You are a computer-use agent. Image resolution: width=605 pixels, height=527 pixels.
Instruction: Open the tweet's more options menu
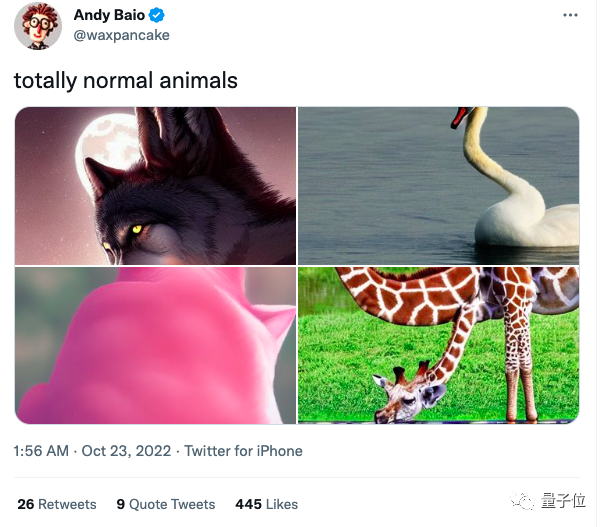coord(570,16)
